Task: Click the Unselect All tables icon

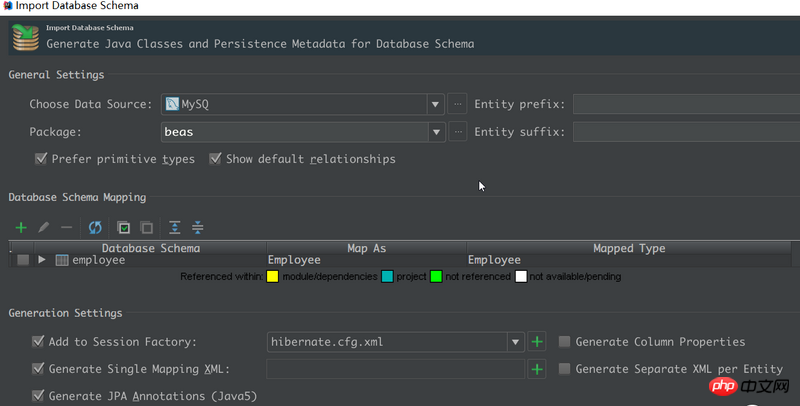Action: point(146,228)
